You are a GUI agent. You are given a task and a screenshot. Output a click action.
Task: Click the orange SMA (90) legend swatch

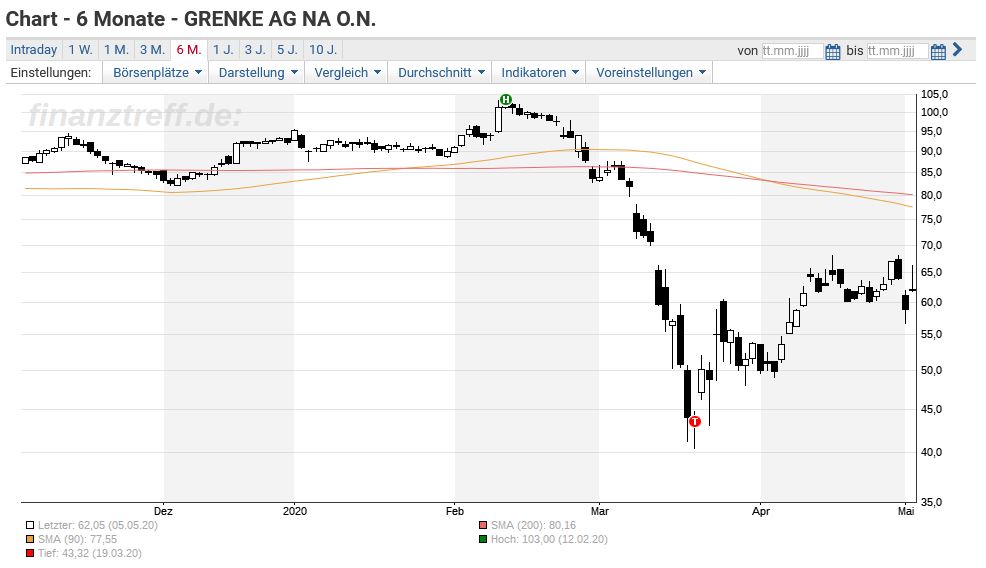click(x=30, y=539)
